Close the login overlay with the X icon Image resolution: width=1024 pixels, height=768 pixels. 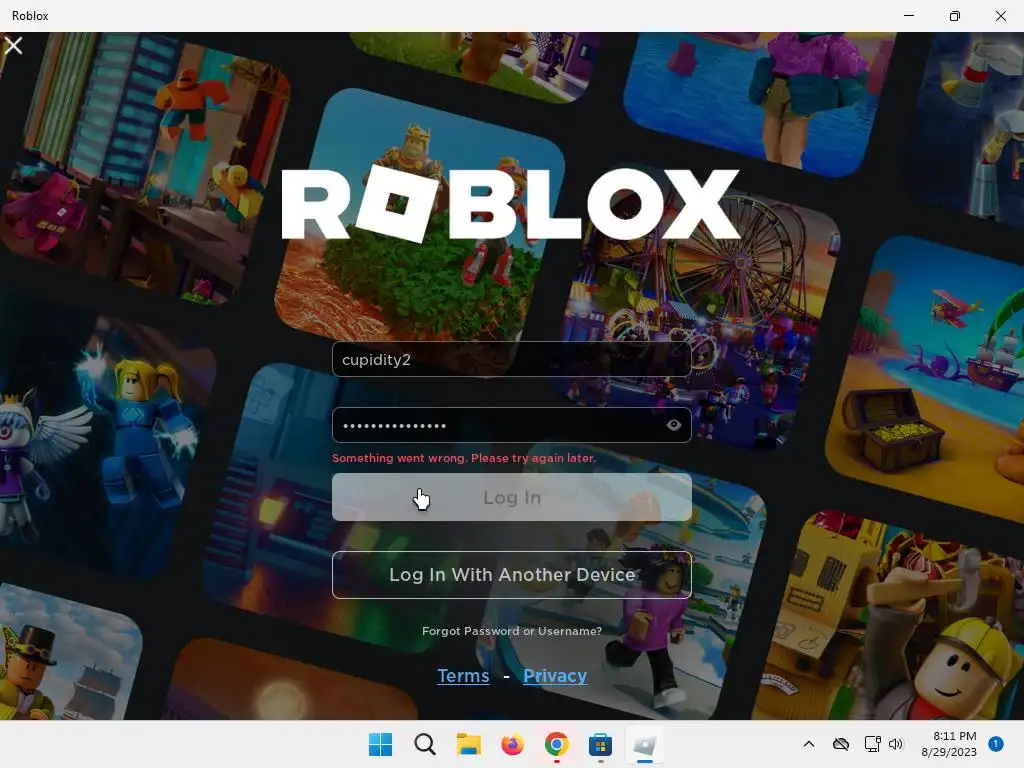coord(13,46)
